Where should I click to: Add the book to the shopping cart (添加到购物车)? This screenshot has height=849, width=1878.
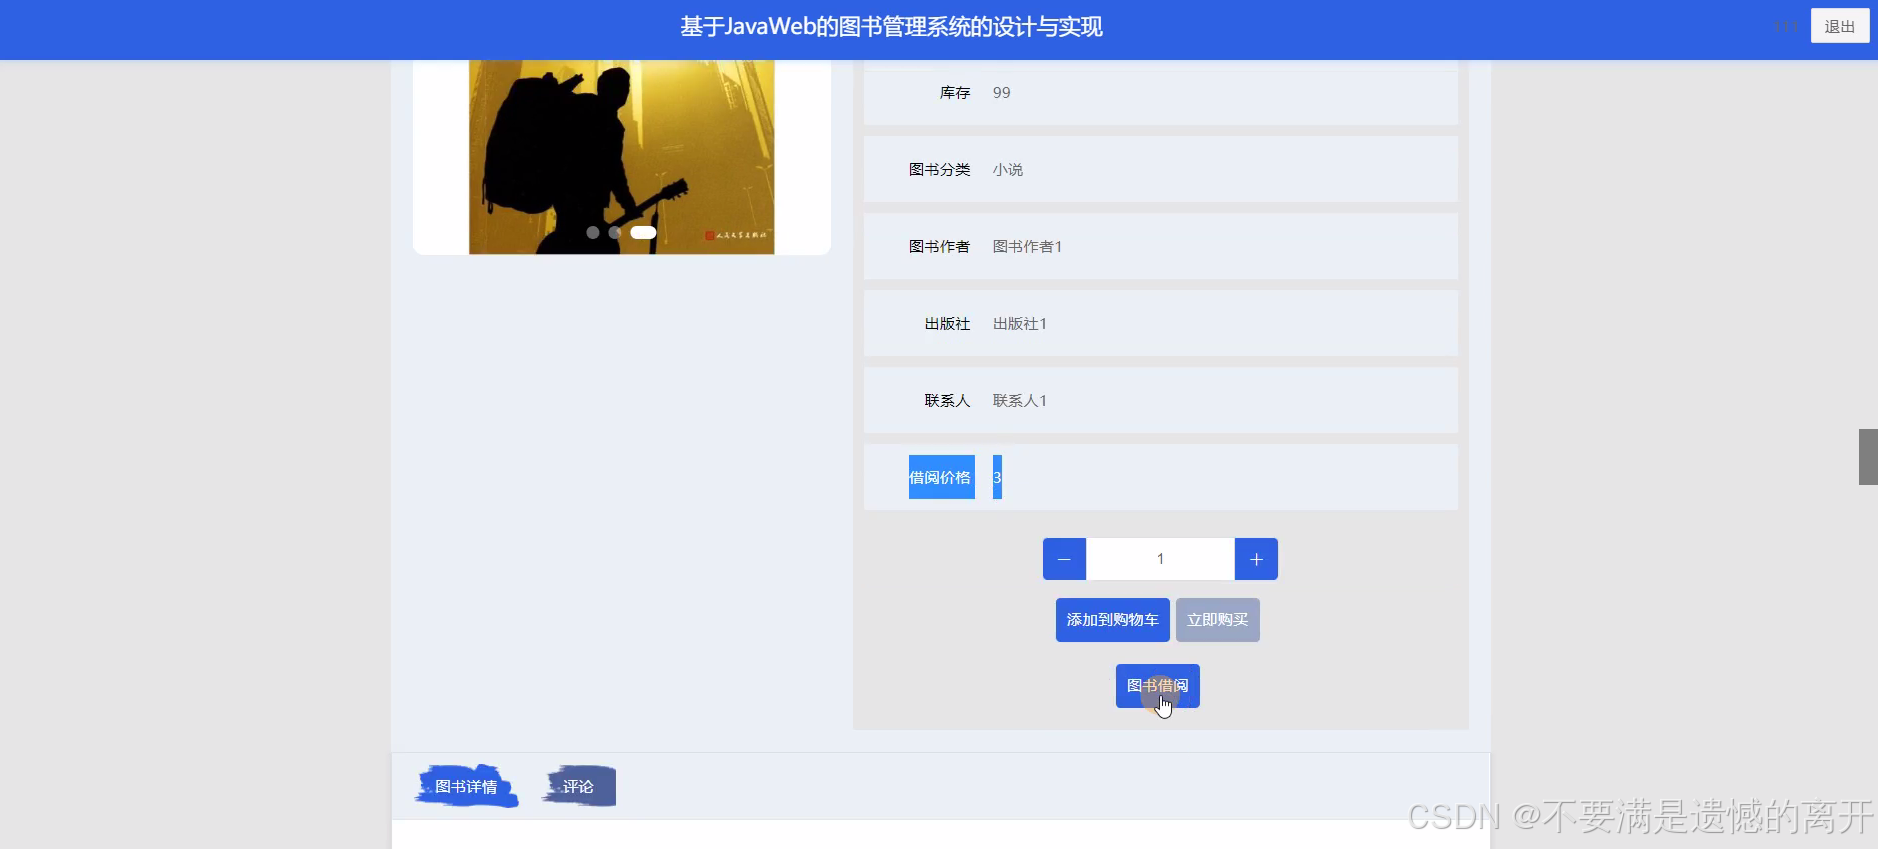pyautogui.click(x=1112, y=620)
